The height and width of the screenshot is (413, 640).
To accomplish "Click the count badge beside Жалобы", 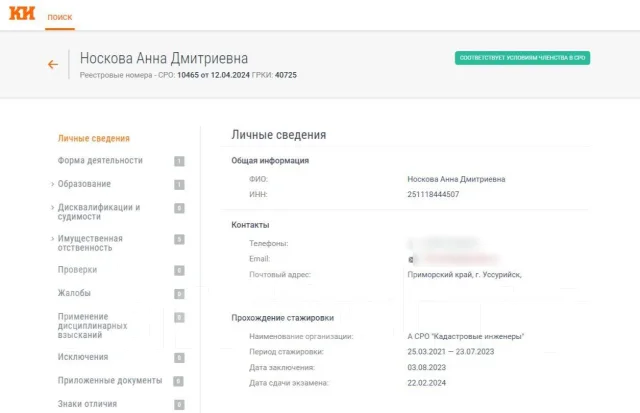I will pos(179,294).
